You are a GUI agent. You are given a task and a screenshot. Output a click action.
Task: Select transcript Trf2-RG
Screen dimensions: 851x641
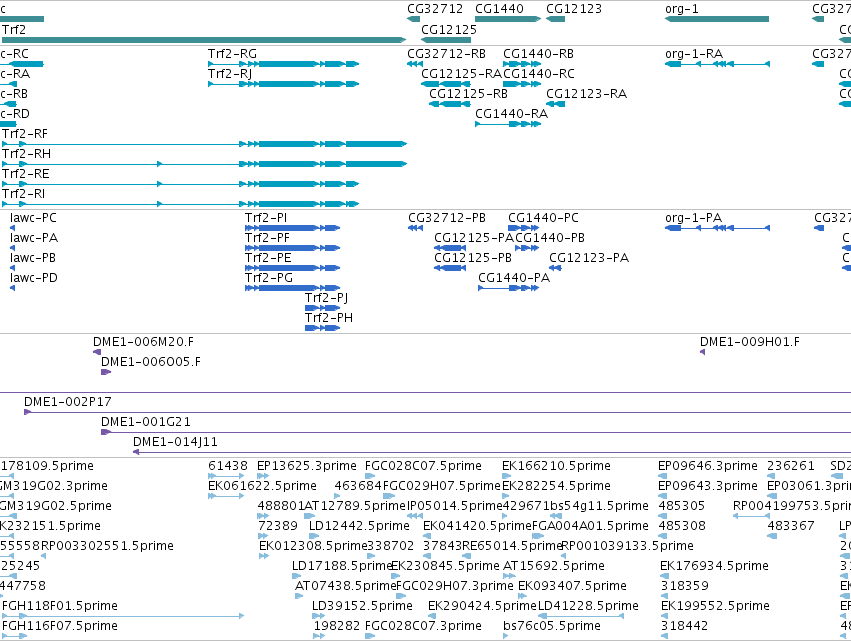click(x=284, y=64)
